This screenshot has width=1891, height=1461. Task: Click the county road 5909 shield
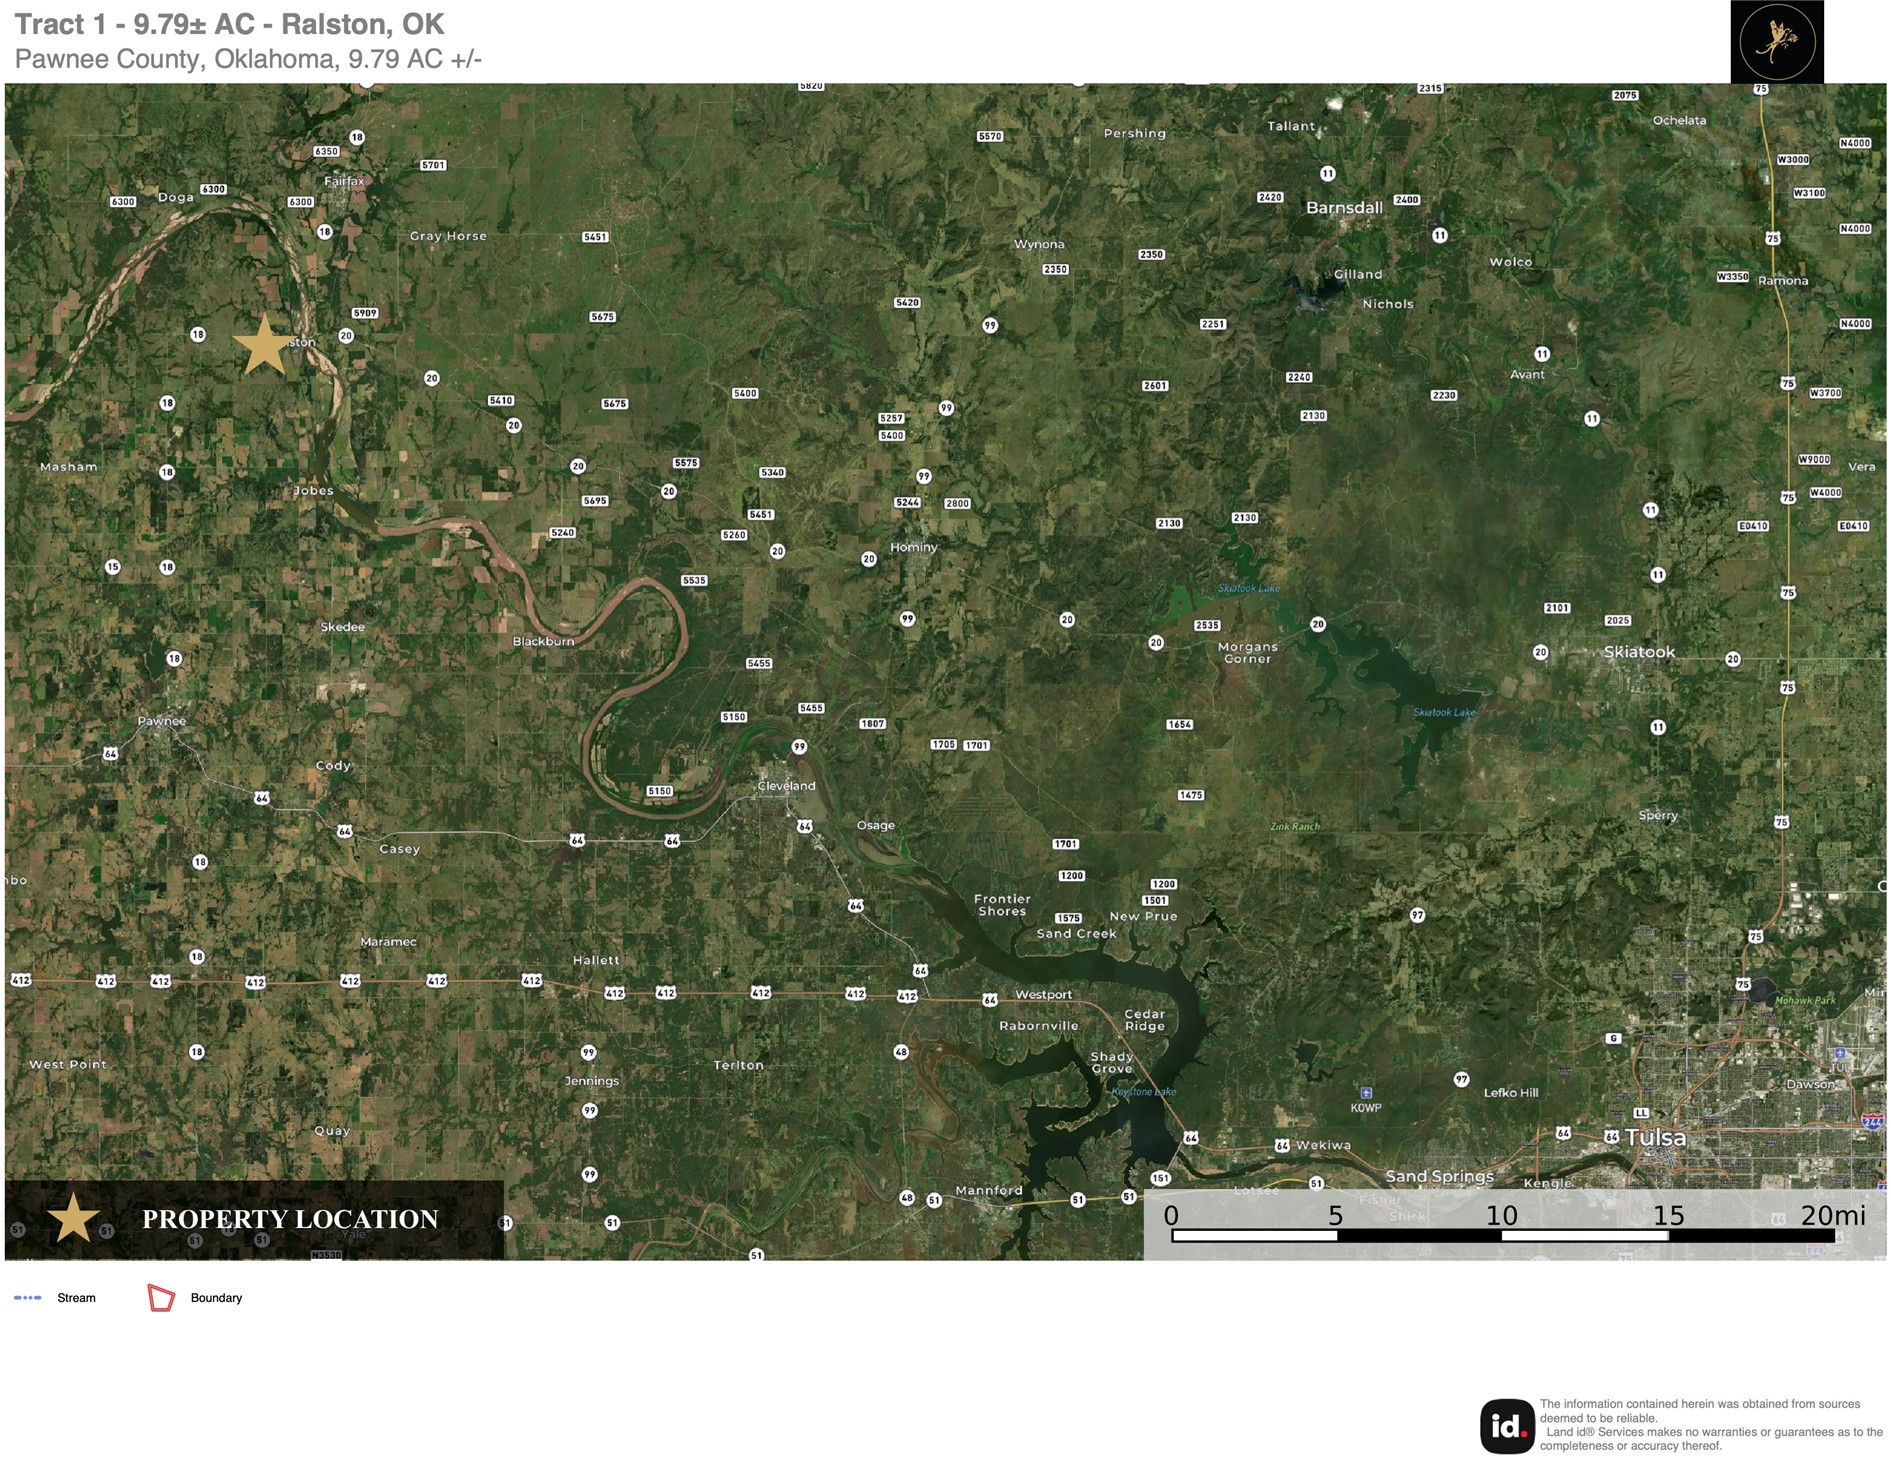tap(365, 313)
